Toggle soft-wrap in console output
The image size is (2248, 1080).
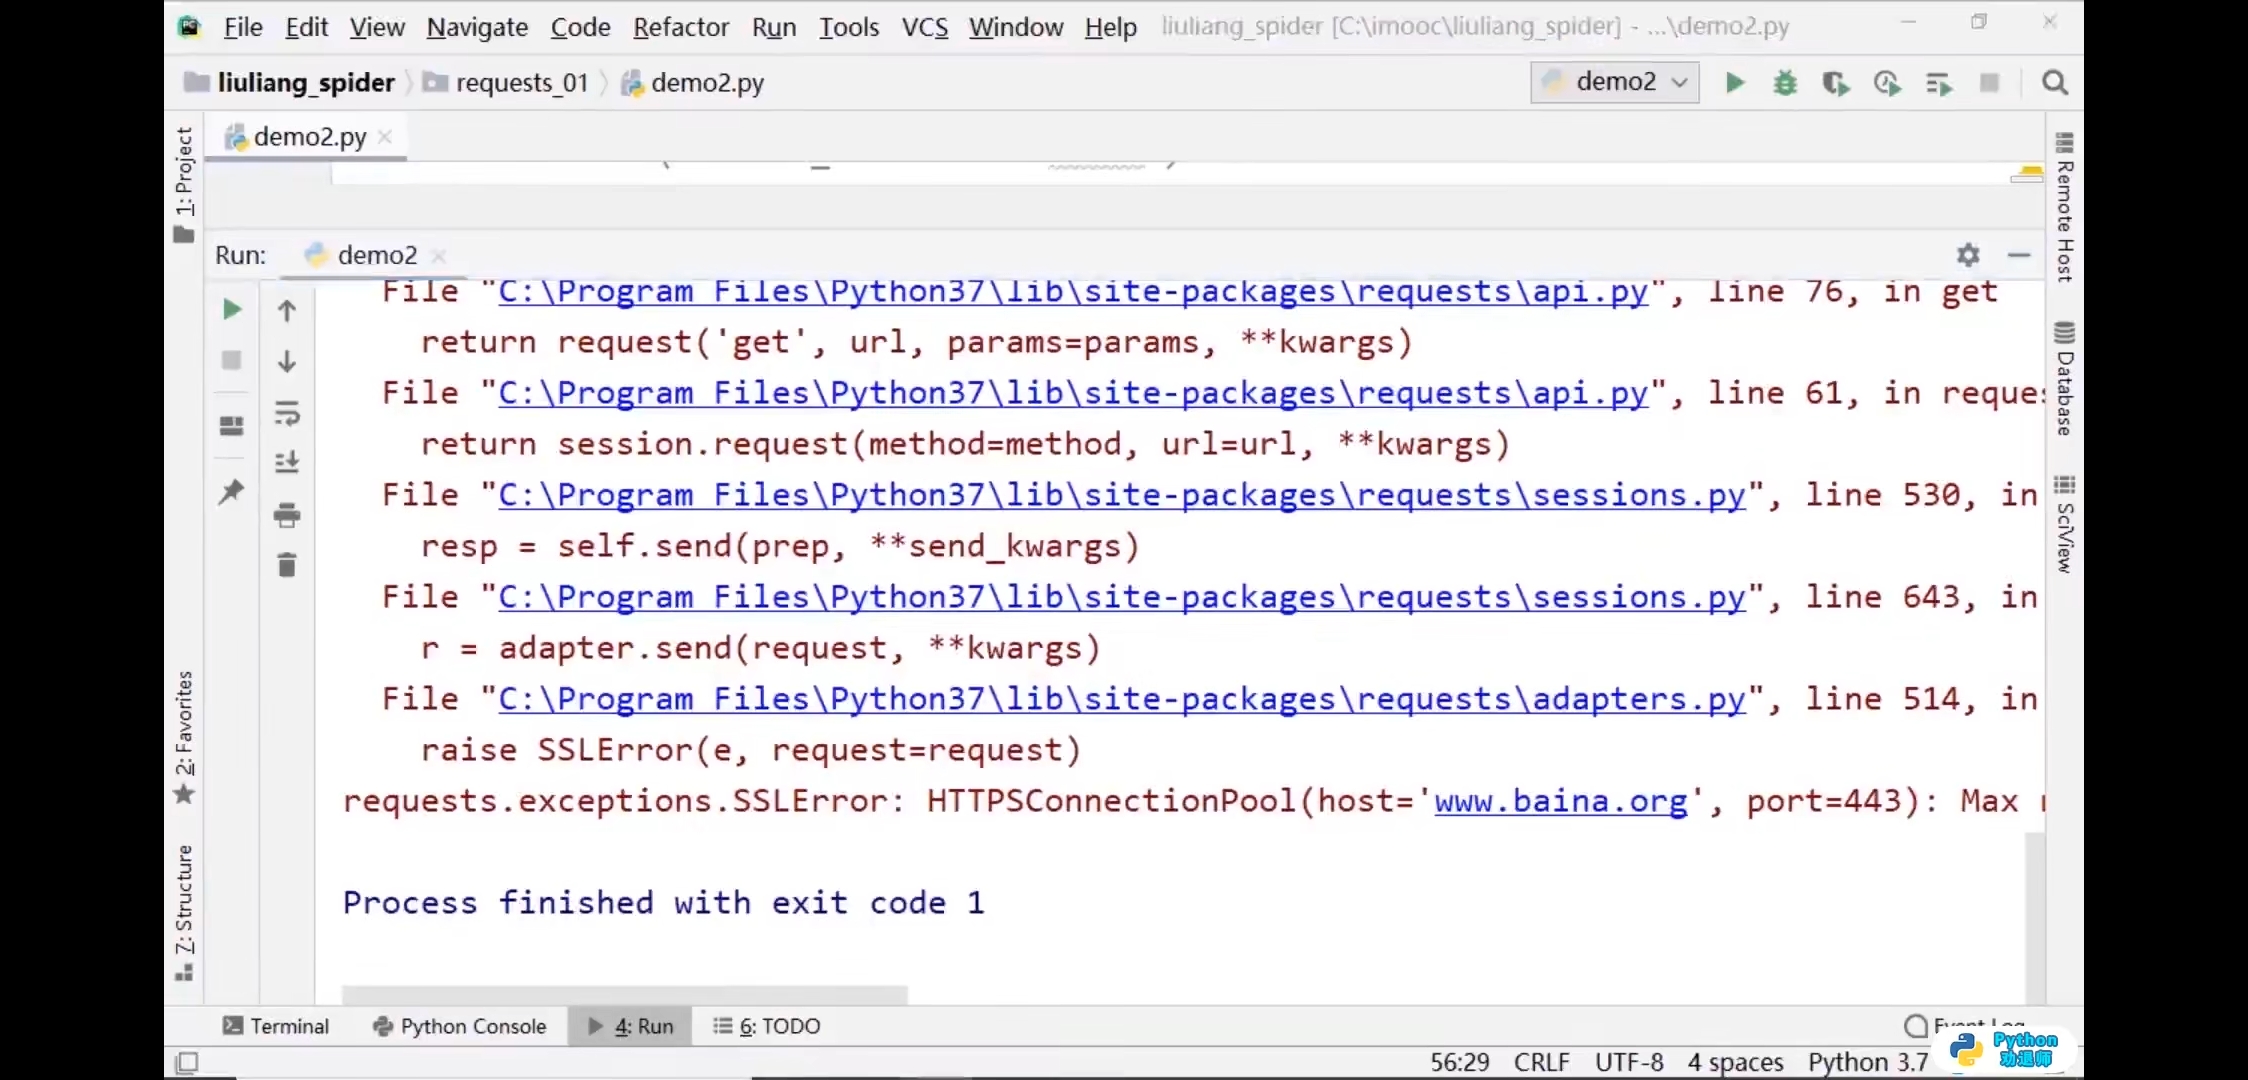tap(287, 413)
